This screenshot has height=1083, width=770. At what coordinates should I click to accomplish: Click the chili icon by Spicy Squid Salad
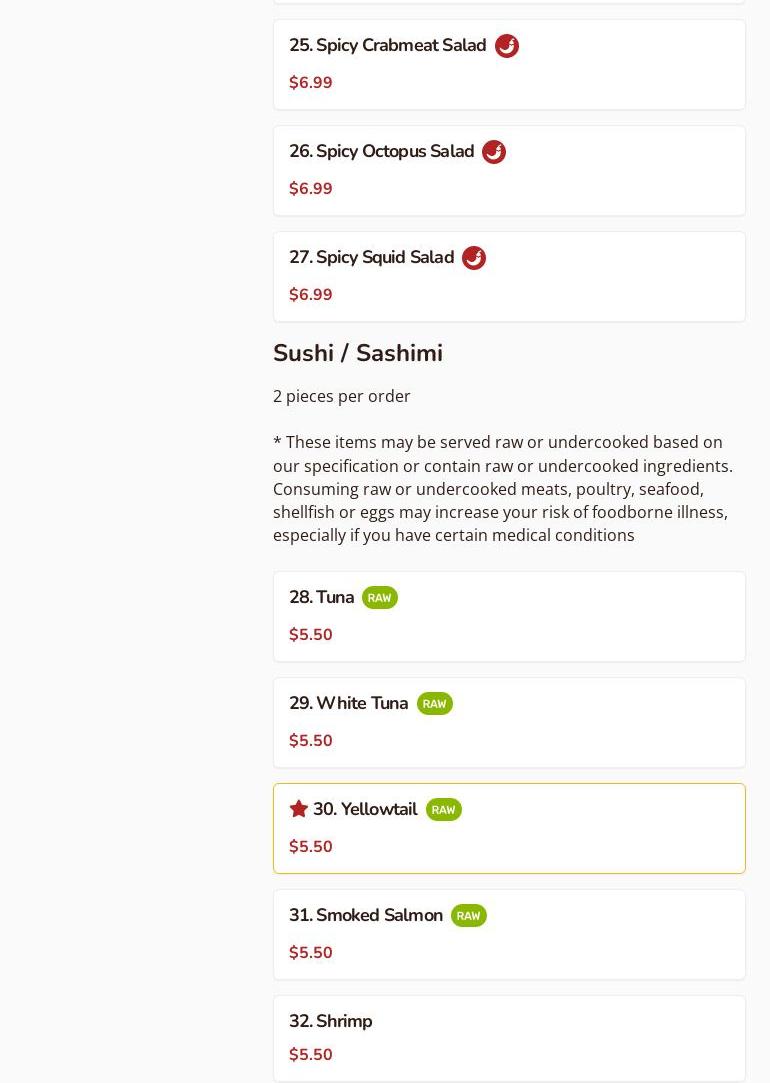(474, 258)
